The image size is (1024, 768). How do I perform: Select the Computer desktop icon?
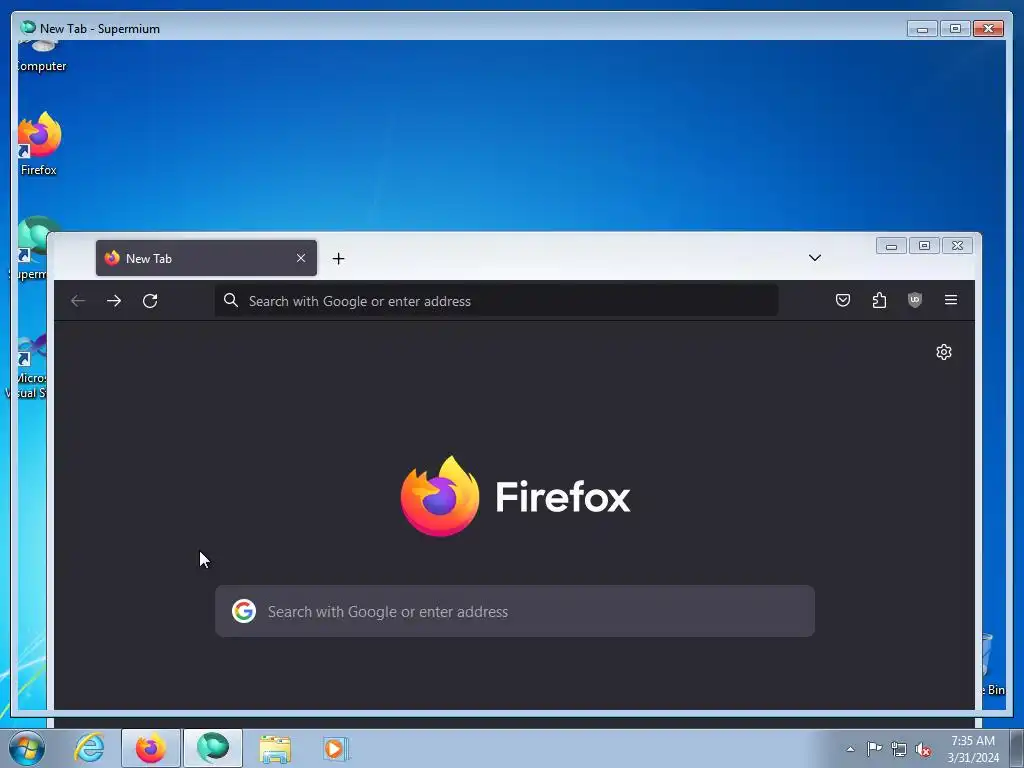coord(41,58)
